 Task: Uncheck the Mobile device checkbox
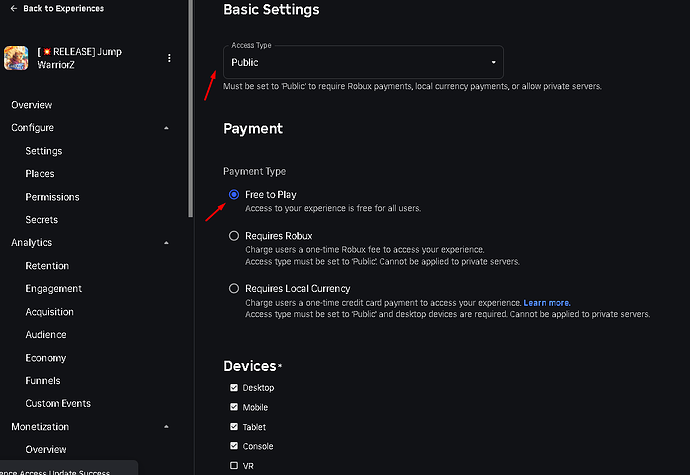(234, 407)
